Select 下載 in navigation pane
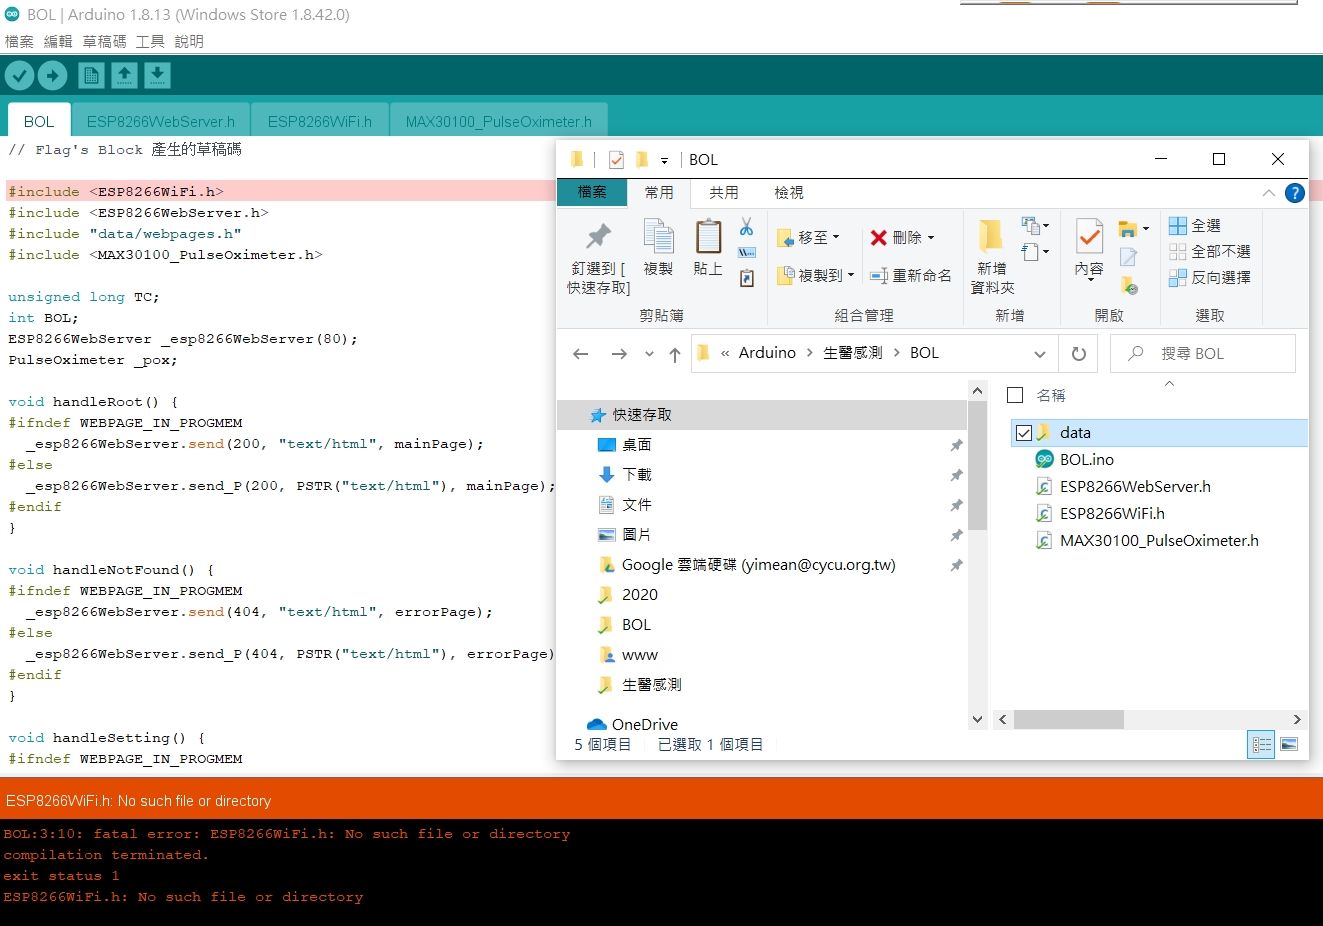This screenshot has height=926, width=1323. 636,475
